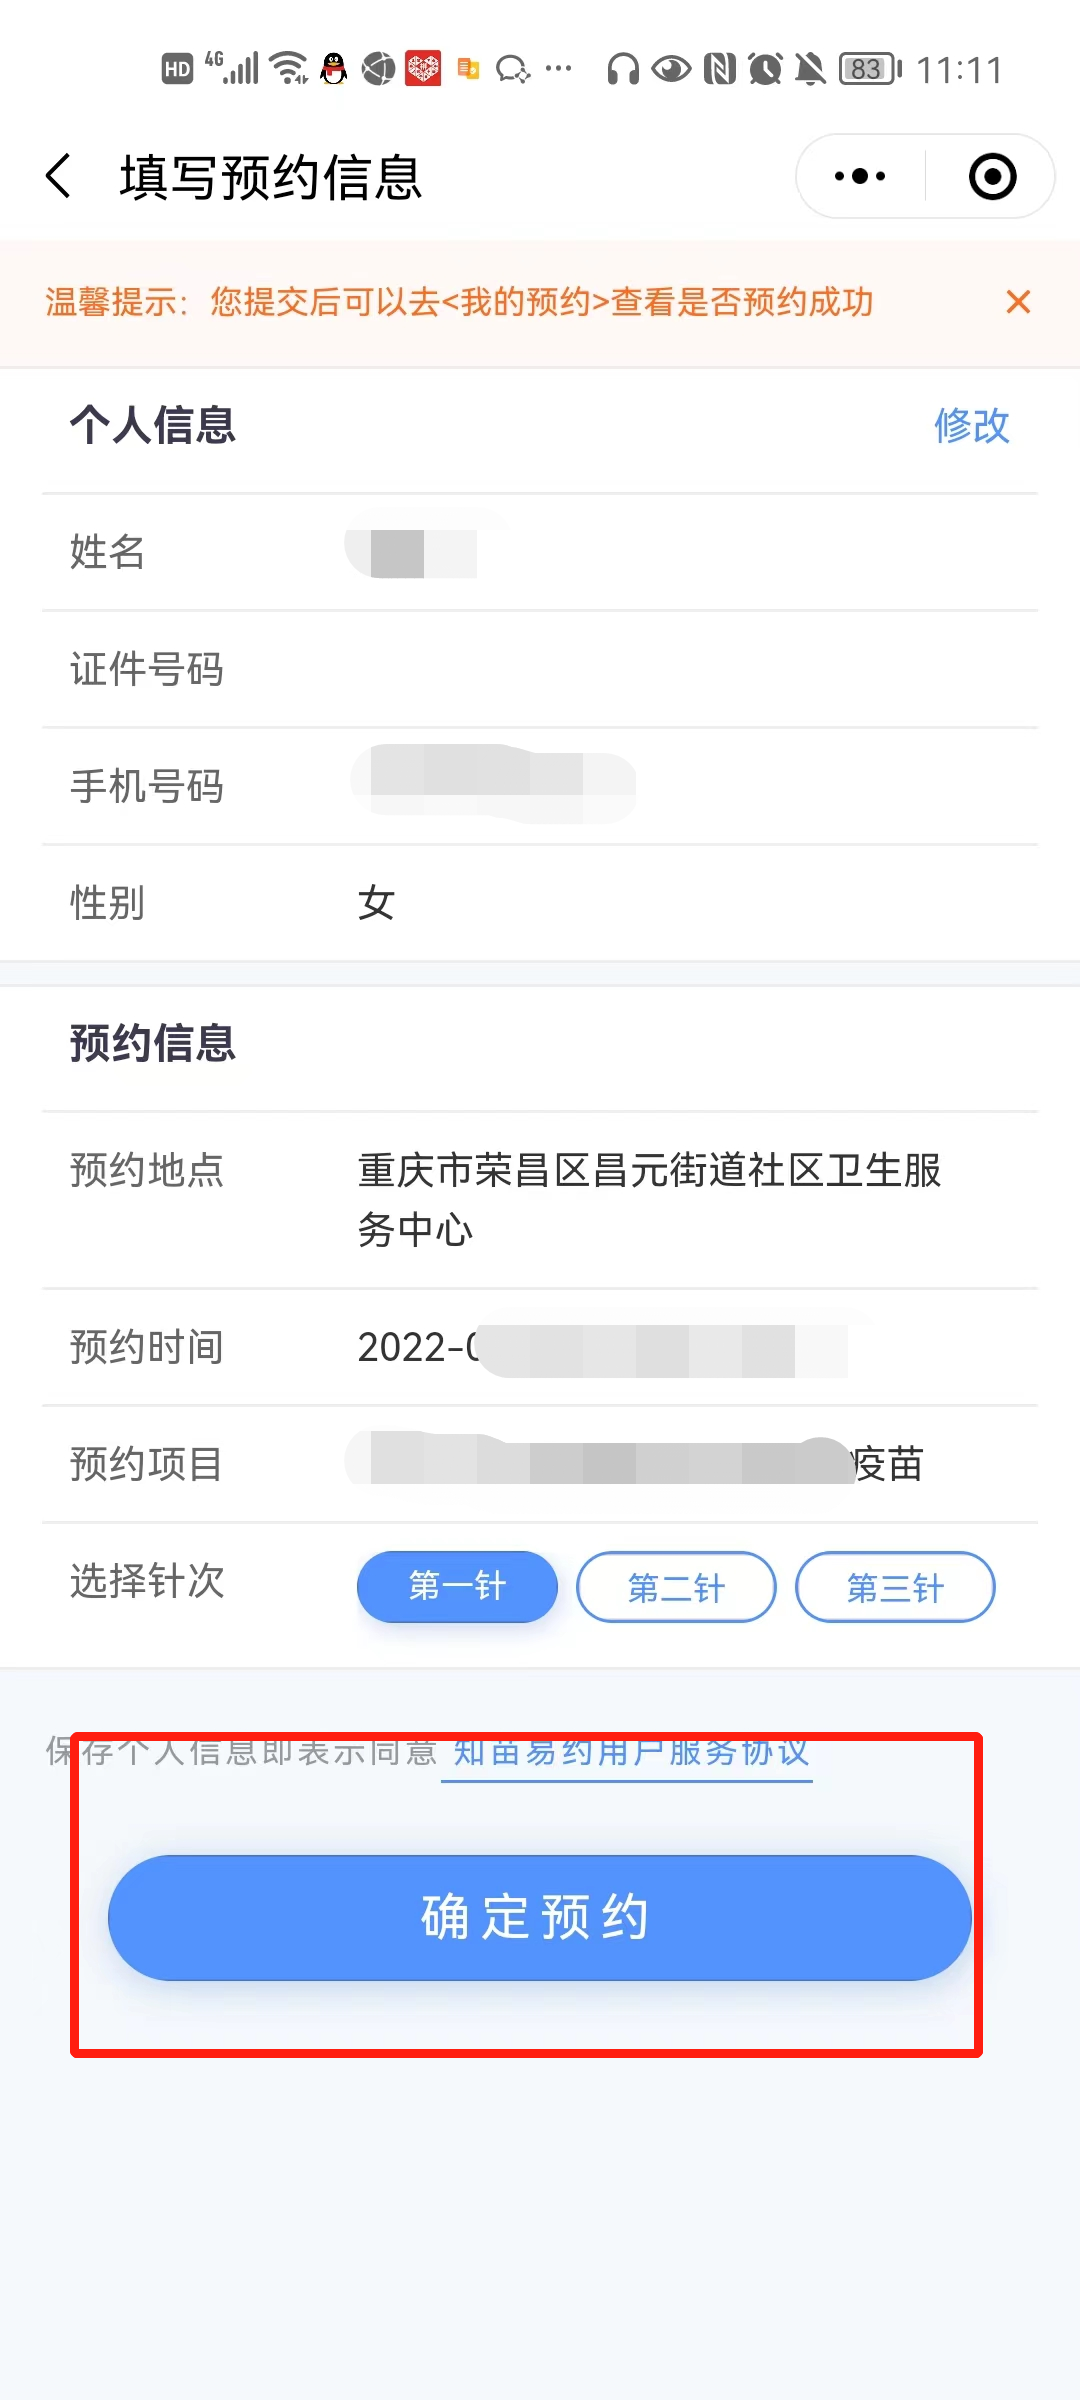Viewport: 1080px width, 2400px height.
Task: Tap the headphones status icon
Action: (623, 69)
